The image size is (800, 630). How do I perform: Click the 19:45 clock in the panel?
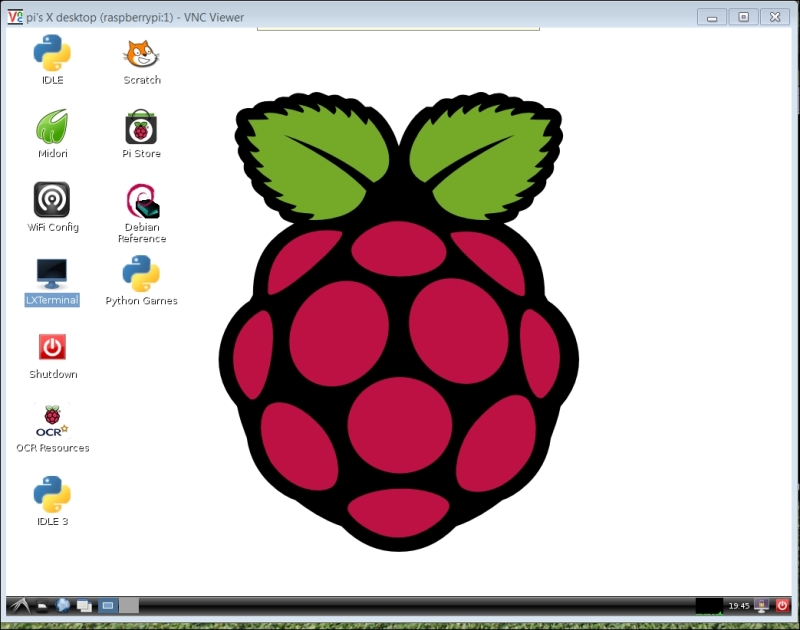(739, 606)
